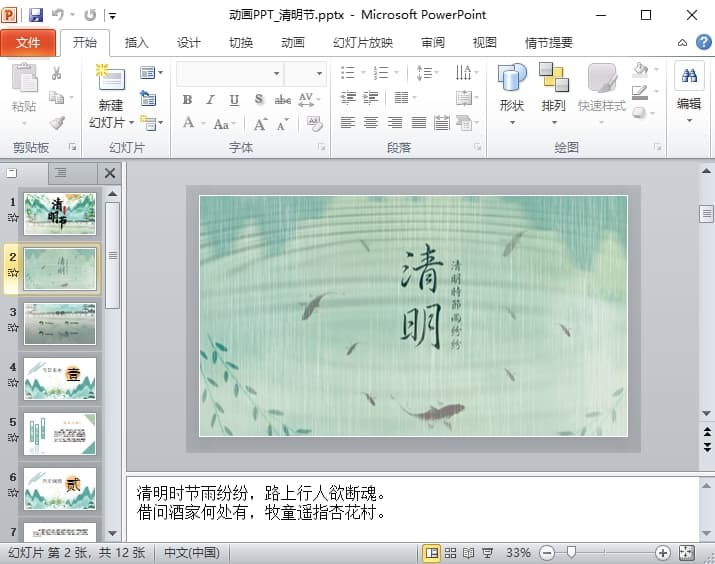The height and width of the screenshot is (564, 715).
Task: Open the font size combo box
Action: pyautogui.click(x=305, y=73)
